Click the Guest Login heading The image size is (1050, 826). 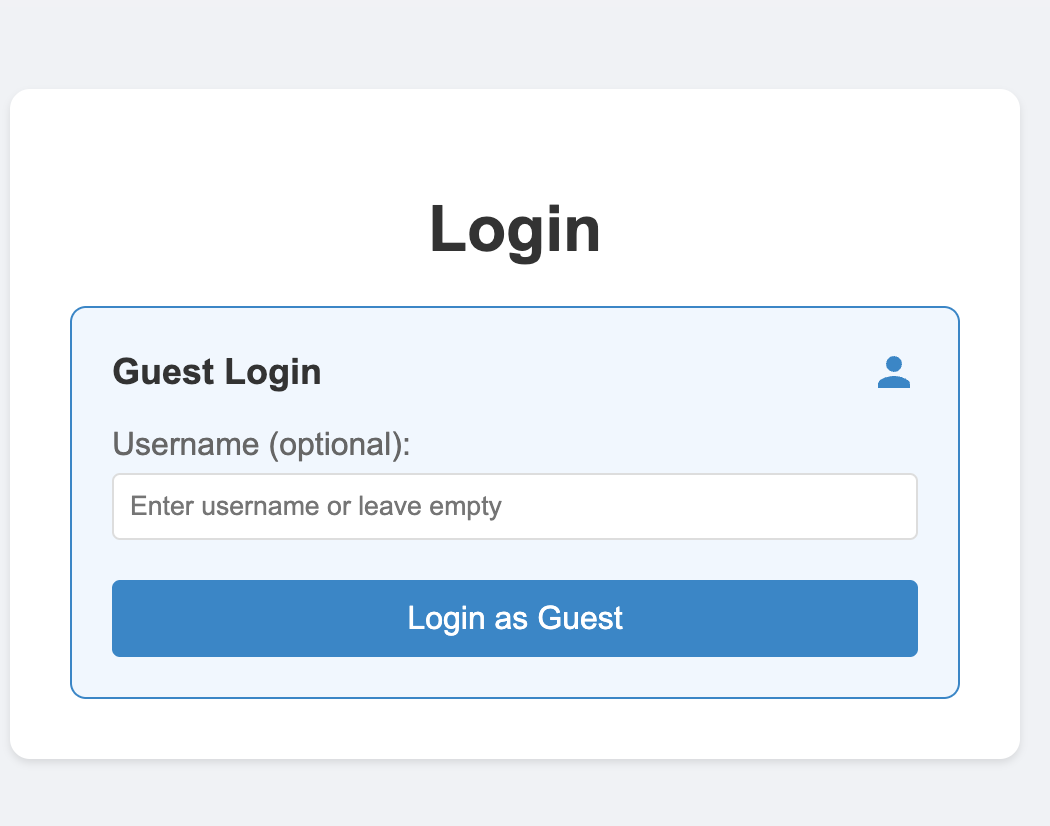(x=217, y=372)
